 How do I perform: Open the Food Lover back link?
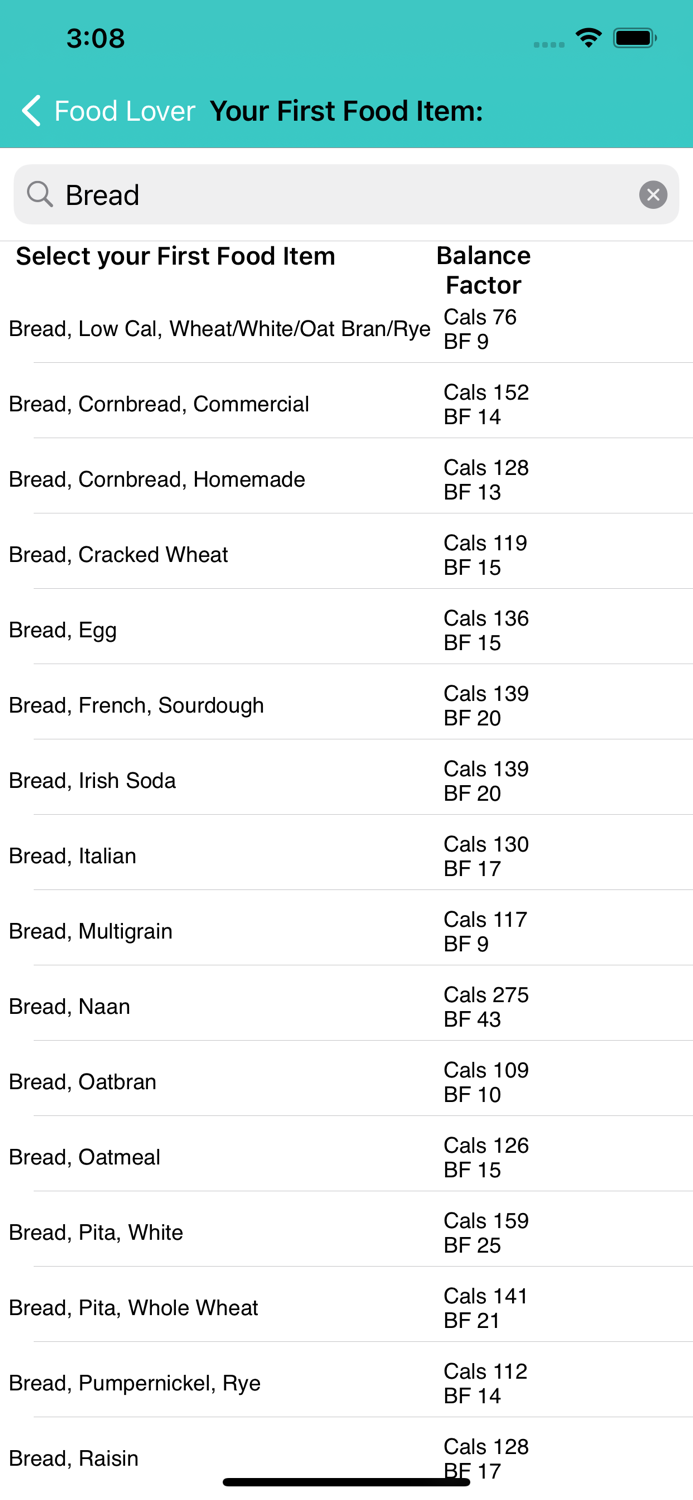pyautogui.click(x=123, y=111)
